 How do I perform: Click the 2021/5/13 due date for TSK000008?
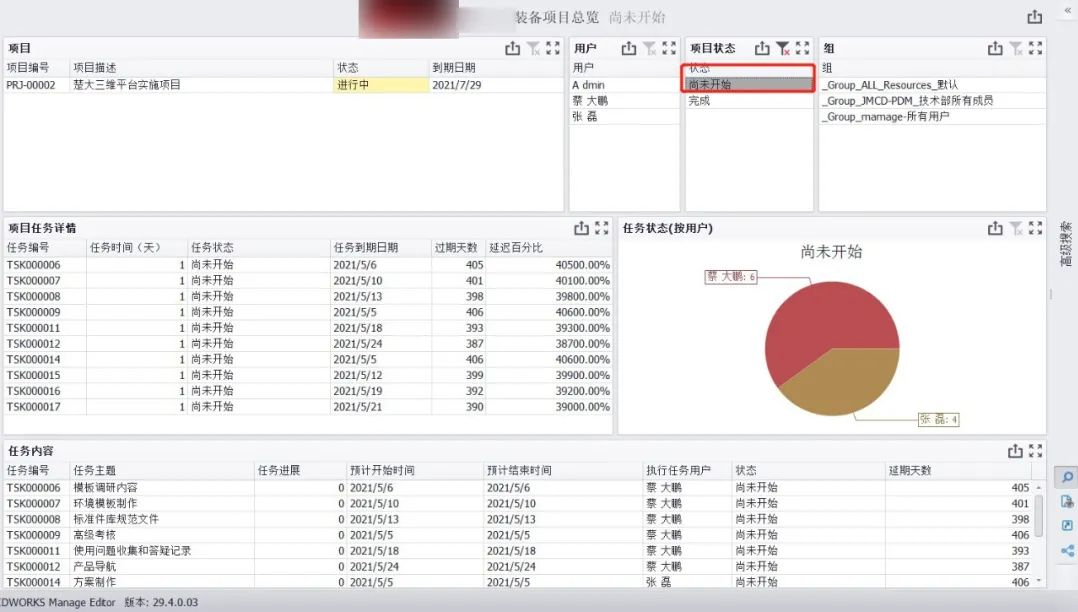[358, 296]
